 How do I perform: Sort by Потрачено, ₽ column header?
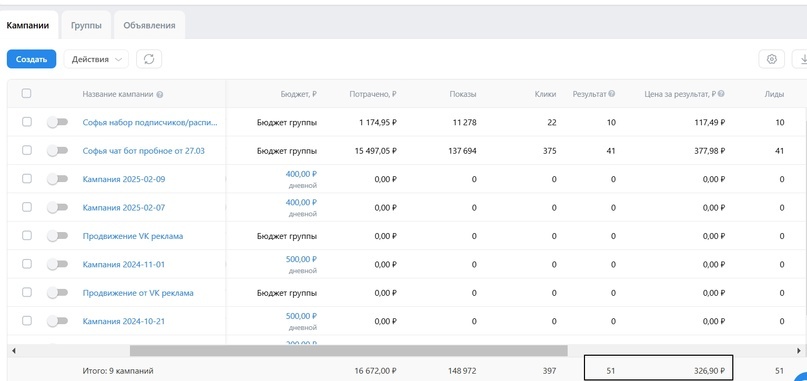(x=373, y=94)
